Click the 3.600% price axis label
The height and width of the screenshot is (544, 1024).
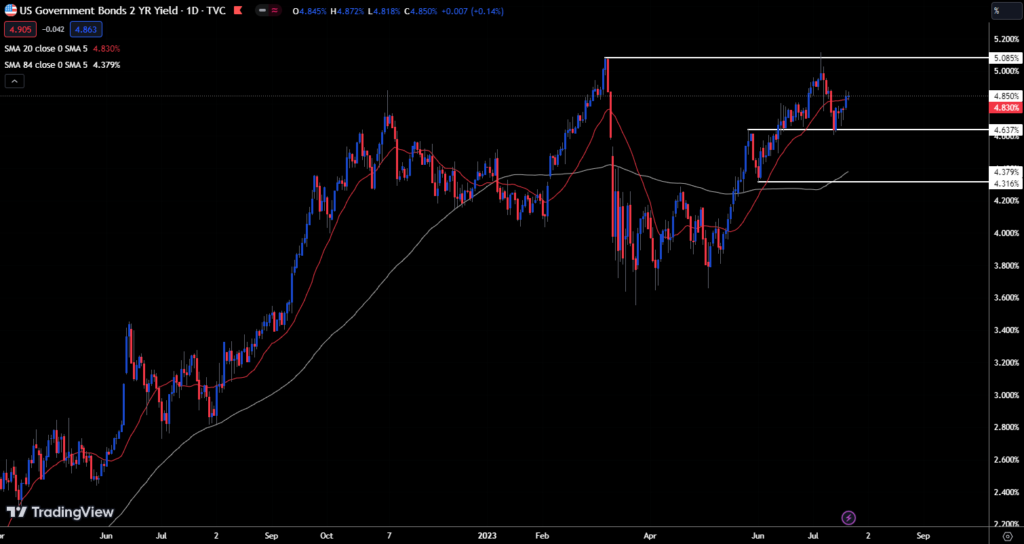pyautogui.click(x=1006, y=298)
